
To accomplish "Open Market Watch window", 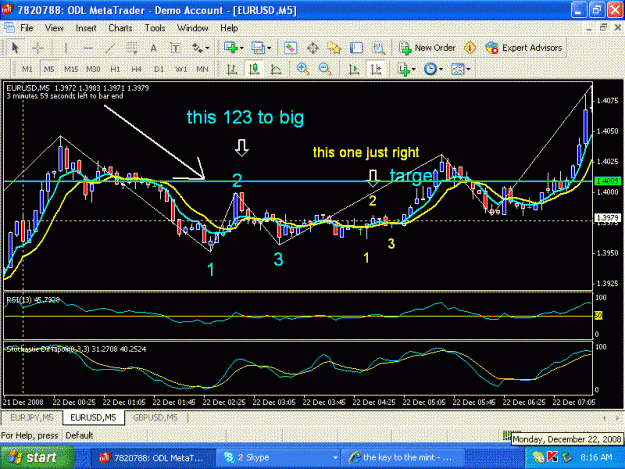I will [290, 48].
